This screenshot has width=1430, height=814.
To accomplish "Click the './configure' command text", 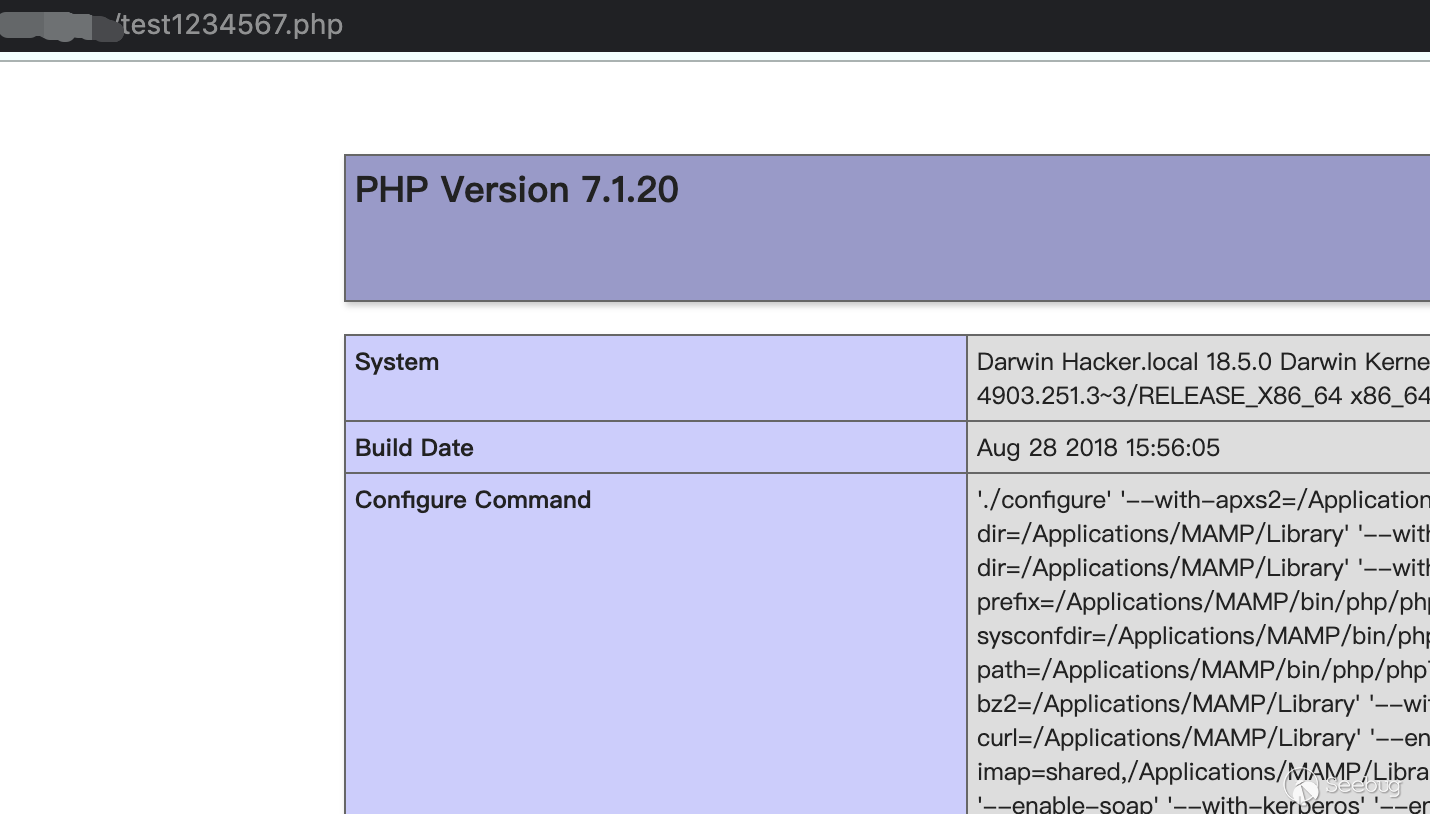I will [x=1022, y=499].
